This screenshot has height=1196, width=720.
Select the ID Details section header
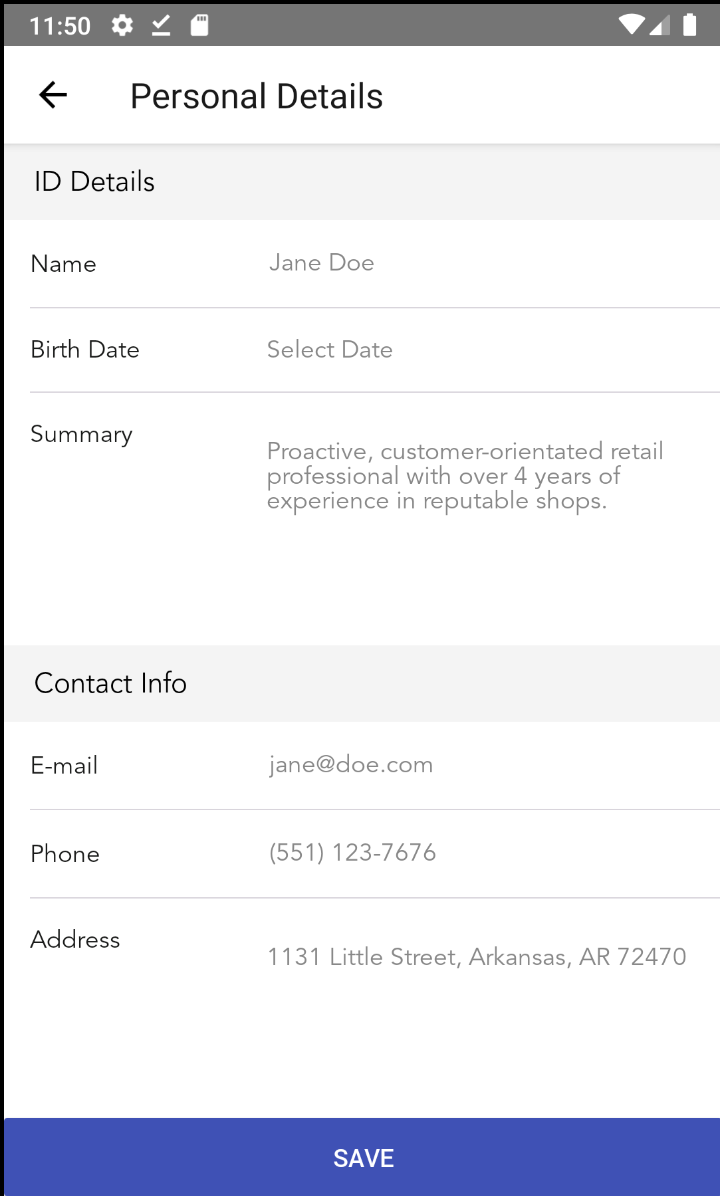[362, 182]
